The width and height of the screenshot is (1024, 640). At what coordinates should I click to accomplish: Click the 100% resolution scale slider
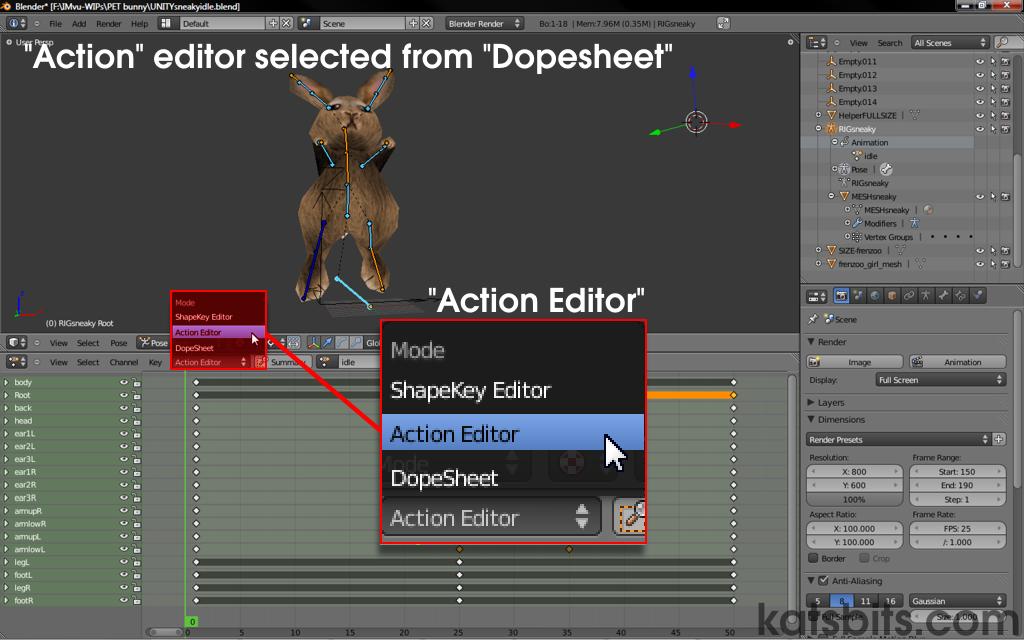pyautogui.click(x=855, y=500)
